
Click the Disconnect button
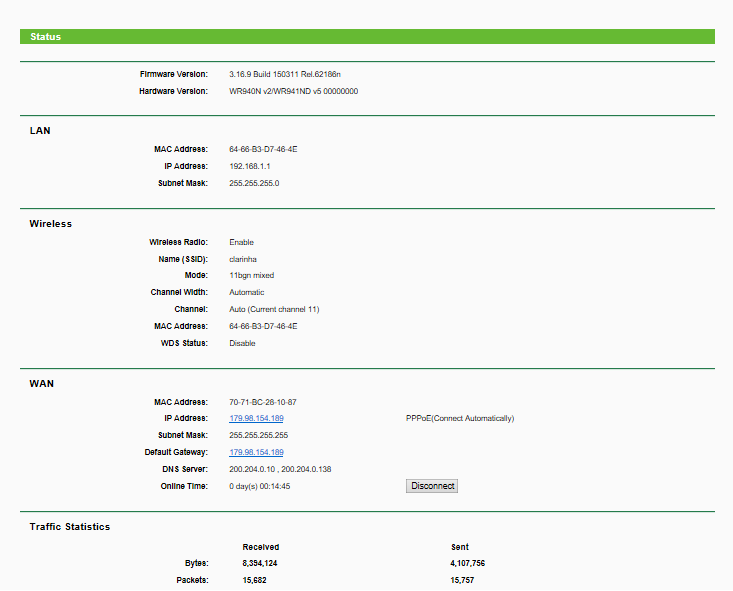(x=431, y=486)
